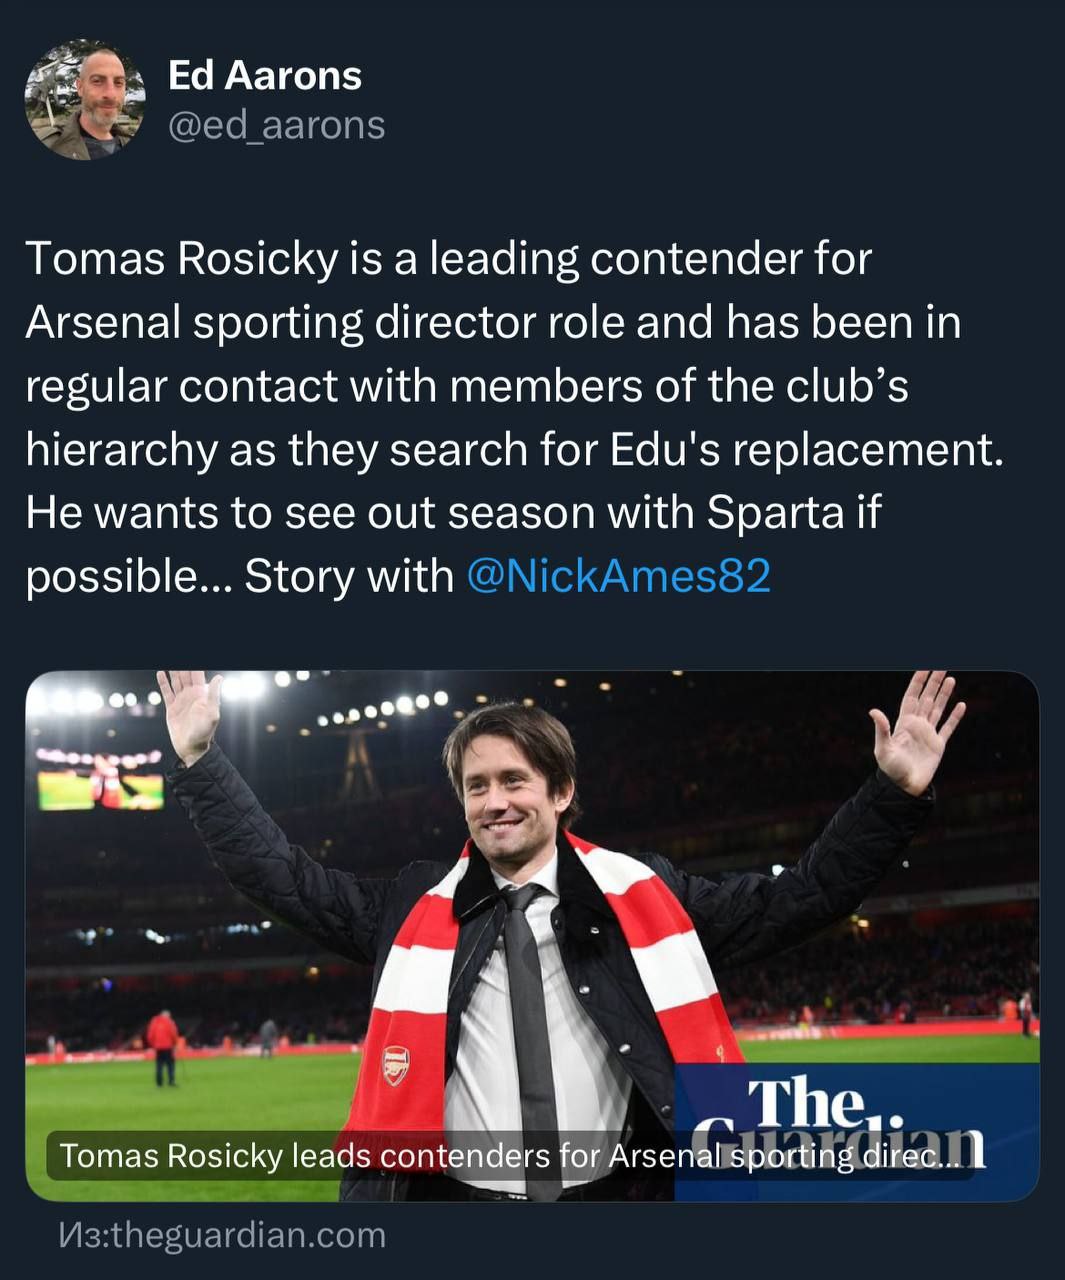The width and height of the screenshot is (1065, 1280).
Task: Click the Arsenal crest on the scarf
Action: pos(396,1065)
